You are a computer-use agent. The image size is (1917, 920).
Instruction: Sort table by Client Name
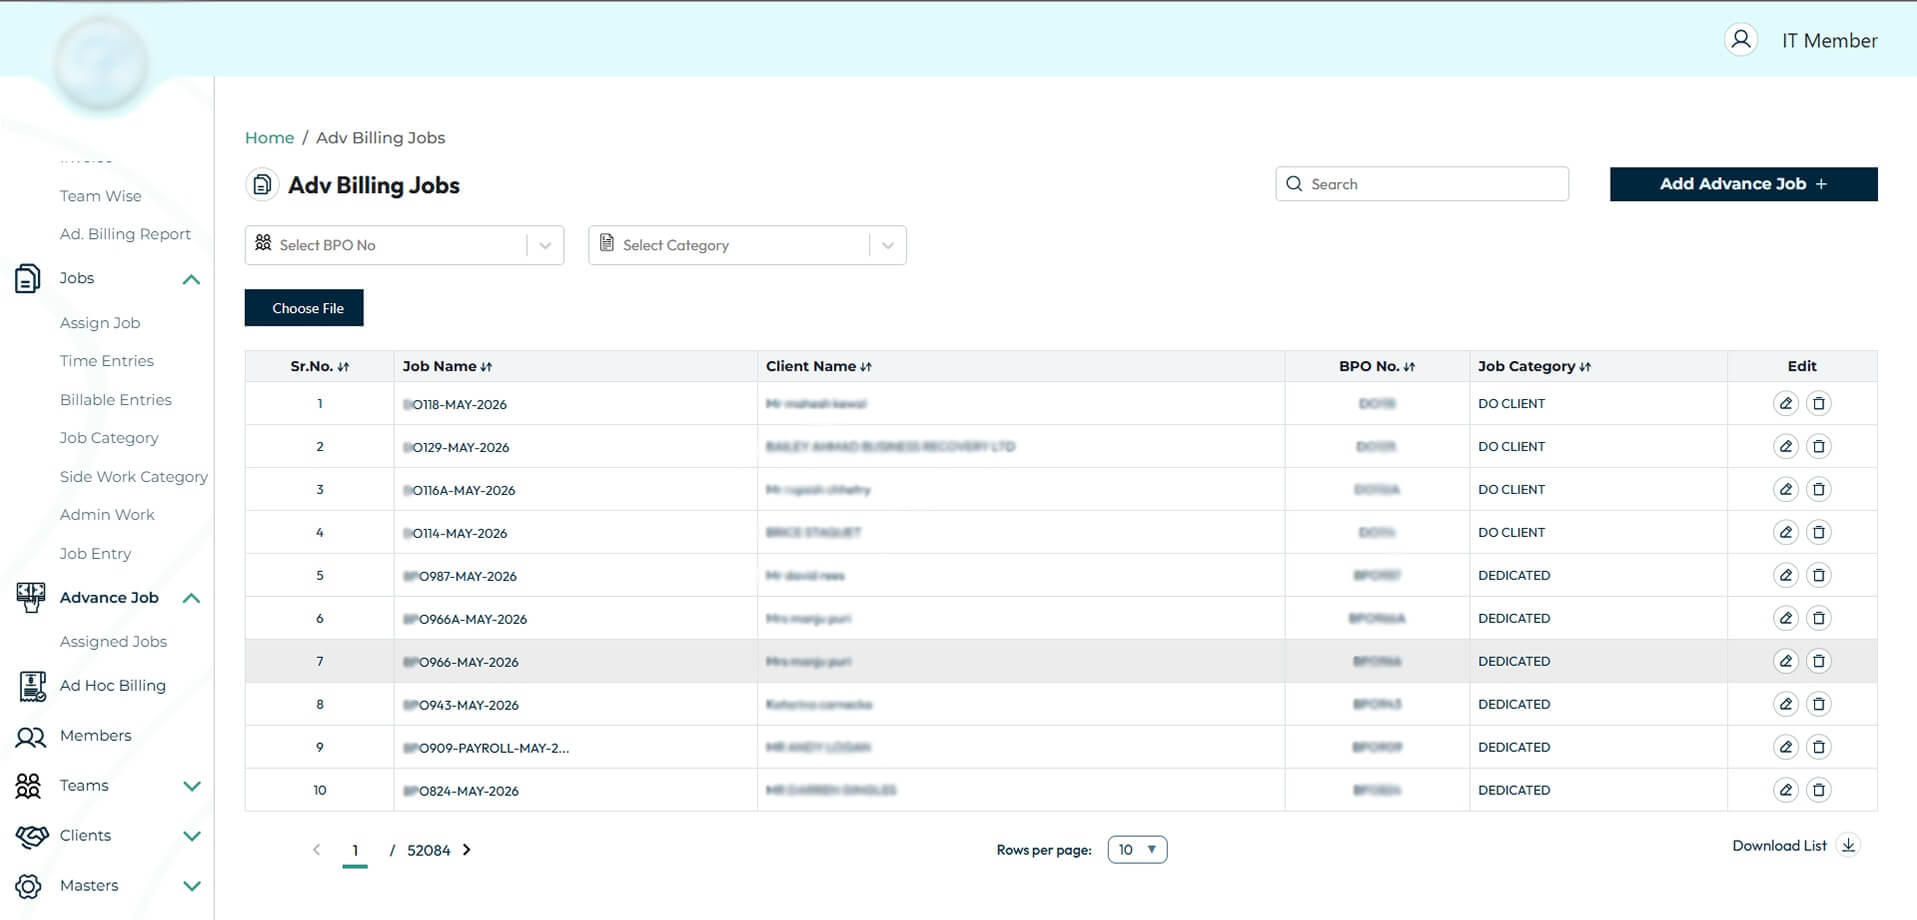tap(866, 367)
